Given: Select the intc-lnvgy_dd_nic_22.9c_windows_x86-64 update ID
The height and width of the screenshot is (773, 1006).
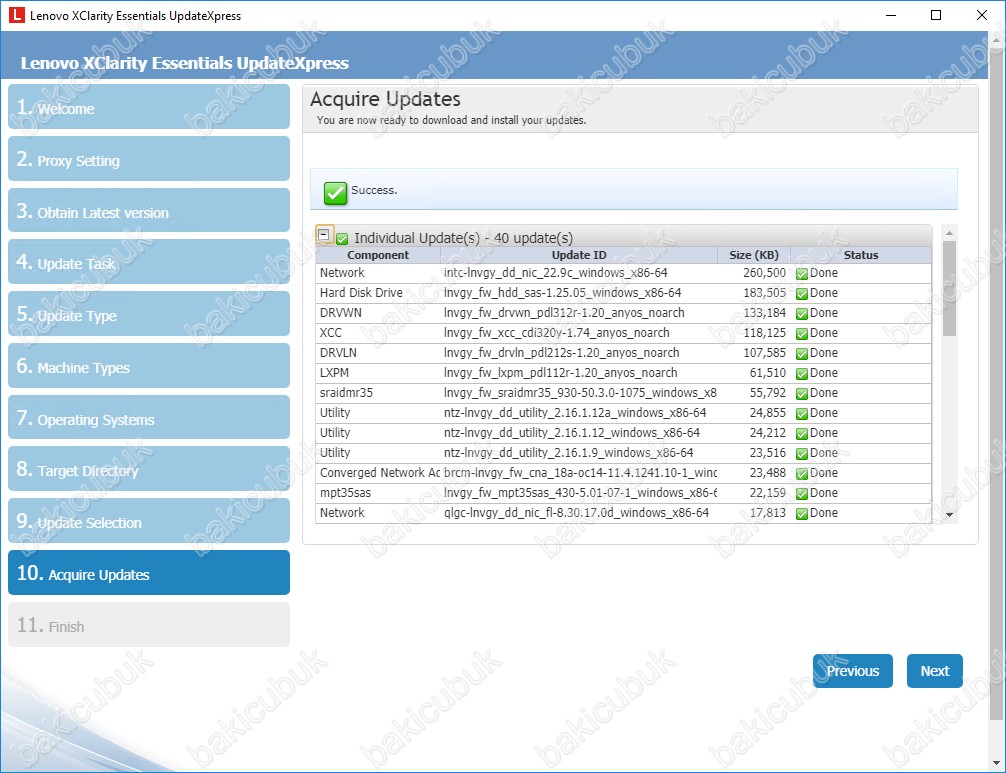Looking at the screenshot, I should point(556,273).
